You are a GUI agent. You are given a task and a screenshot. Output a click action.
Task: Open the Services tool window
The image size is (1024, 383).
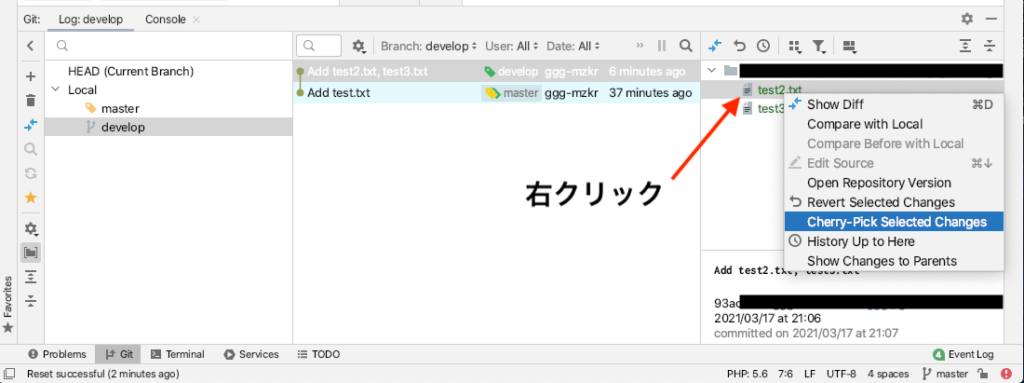point(251,354)
